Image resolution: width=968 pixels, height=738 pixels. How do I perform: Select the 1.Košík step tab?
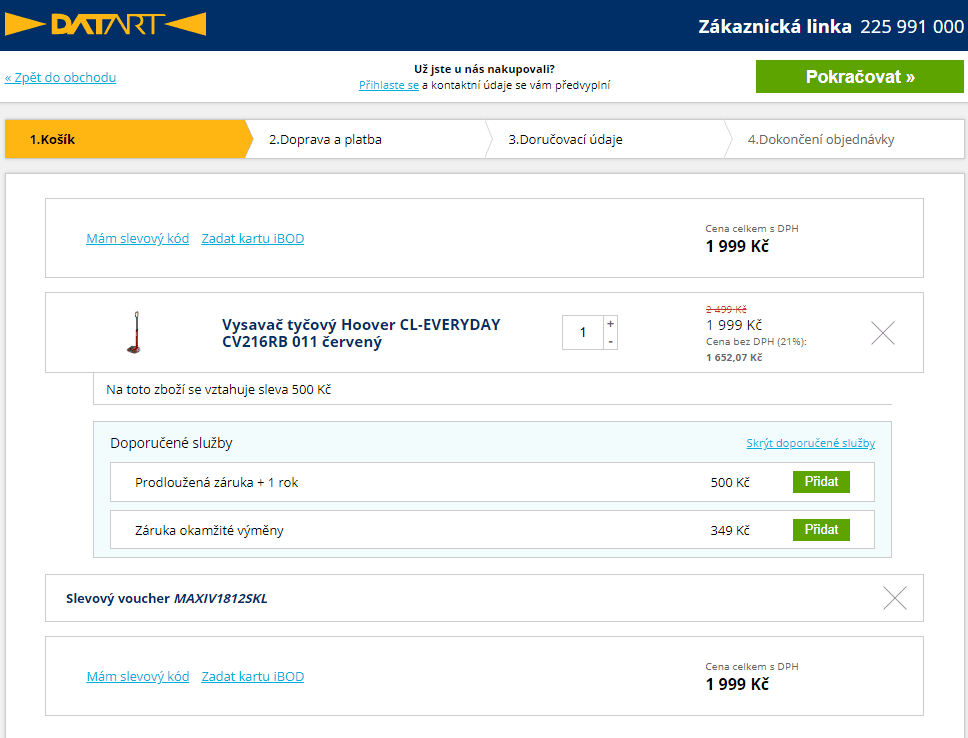[x=127, y=140]
